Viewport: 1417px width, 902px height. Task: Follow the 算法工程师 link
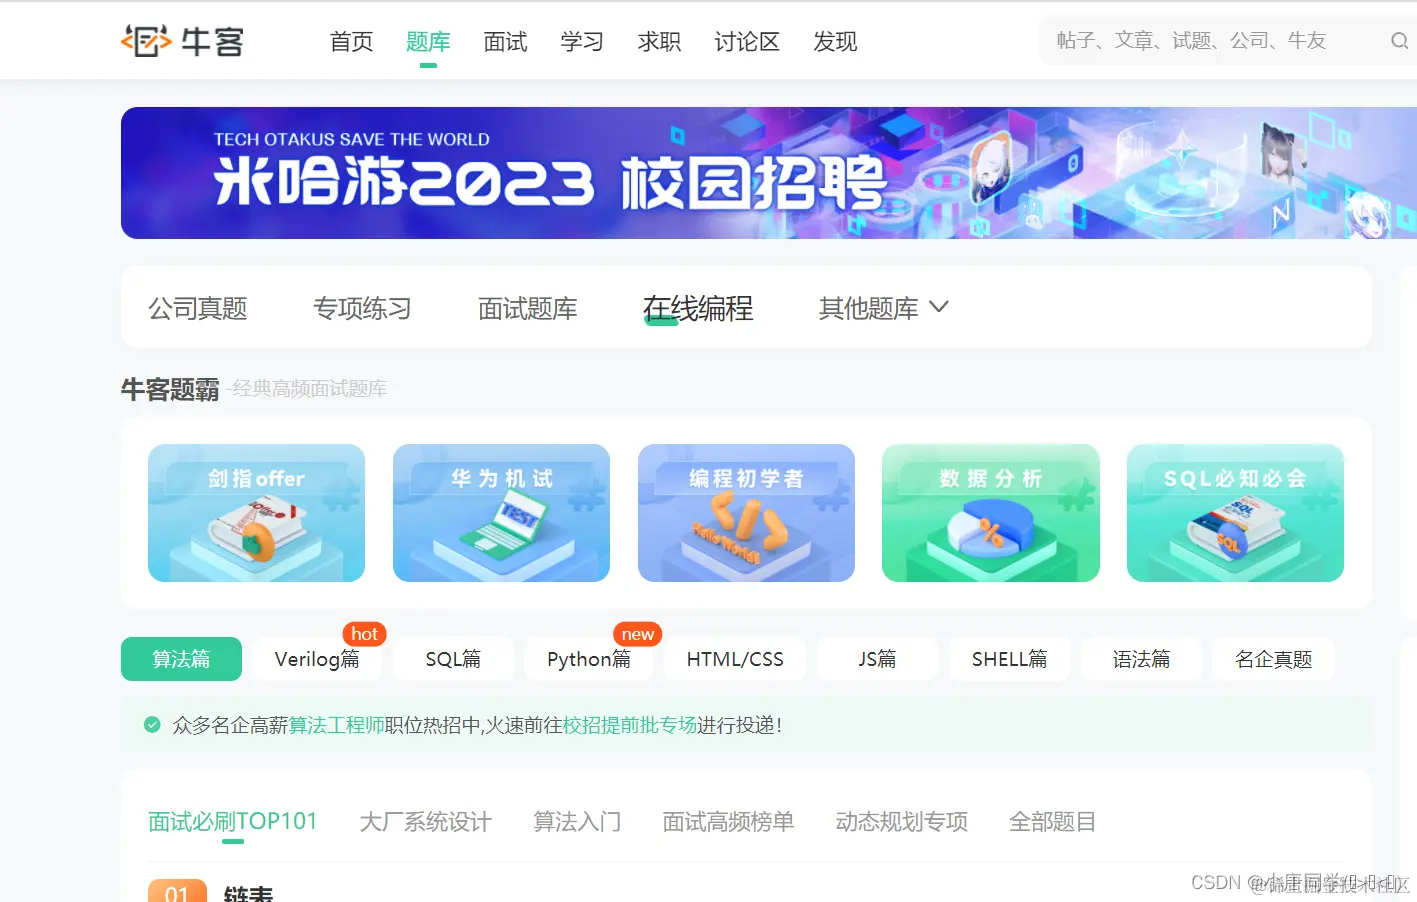click(336, 725)
